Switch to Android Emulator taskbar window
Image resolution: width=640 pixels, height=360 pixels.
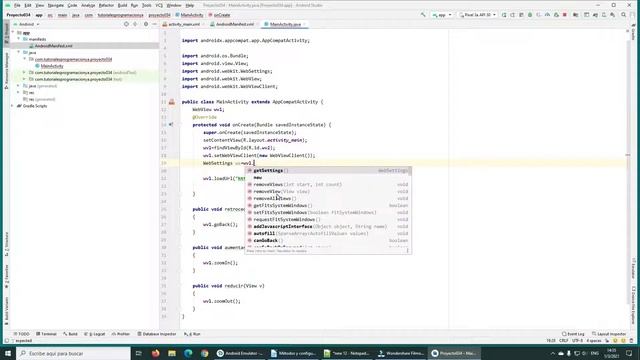[x=240, y=353]
